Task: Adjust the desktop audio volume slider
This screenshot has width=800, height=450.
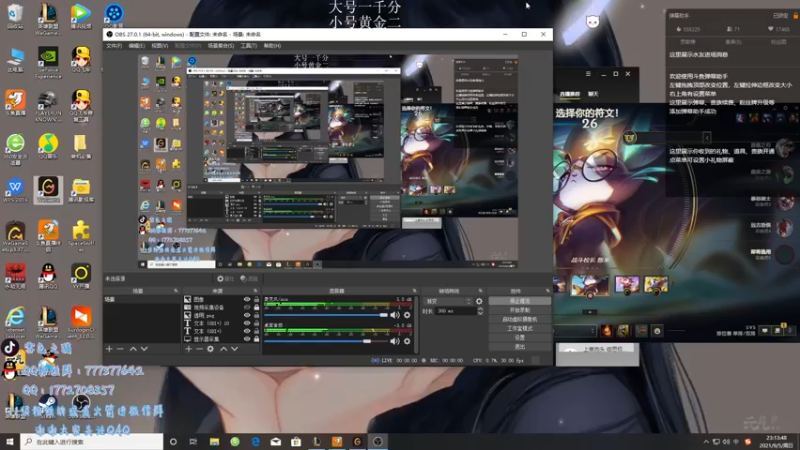Action: coord(326,341)
